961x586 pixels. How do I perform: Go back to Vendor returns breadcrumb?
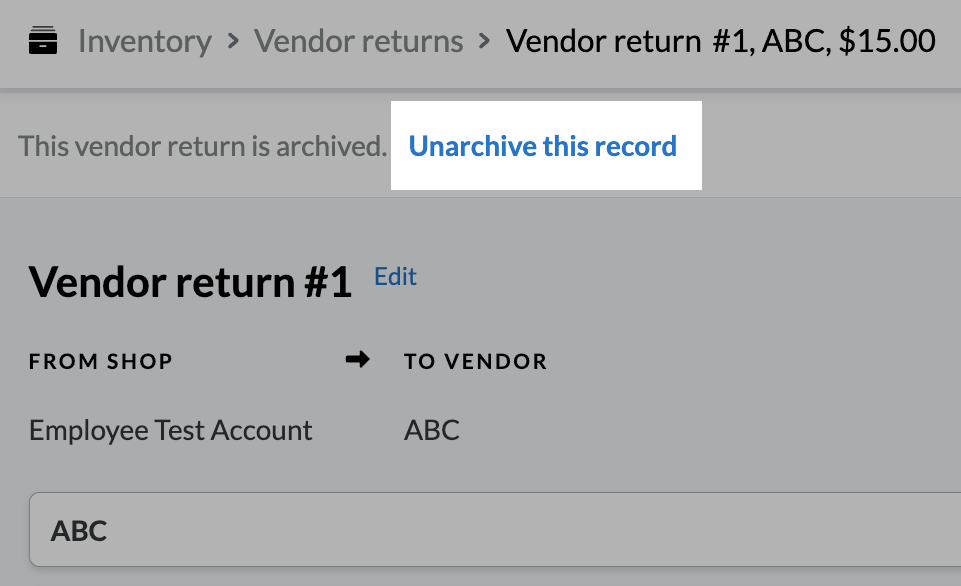(x=358, y=42)
